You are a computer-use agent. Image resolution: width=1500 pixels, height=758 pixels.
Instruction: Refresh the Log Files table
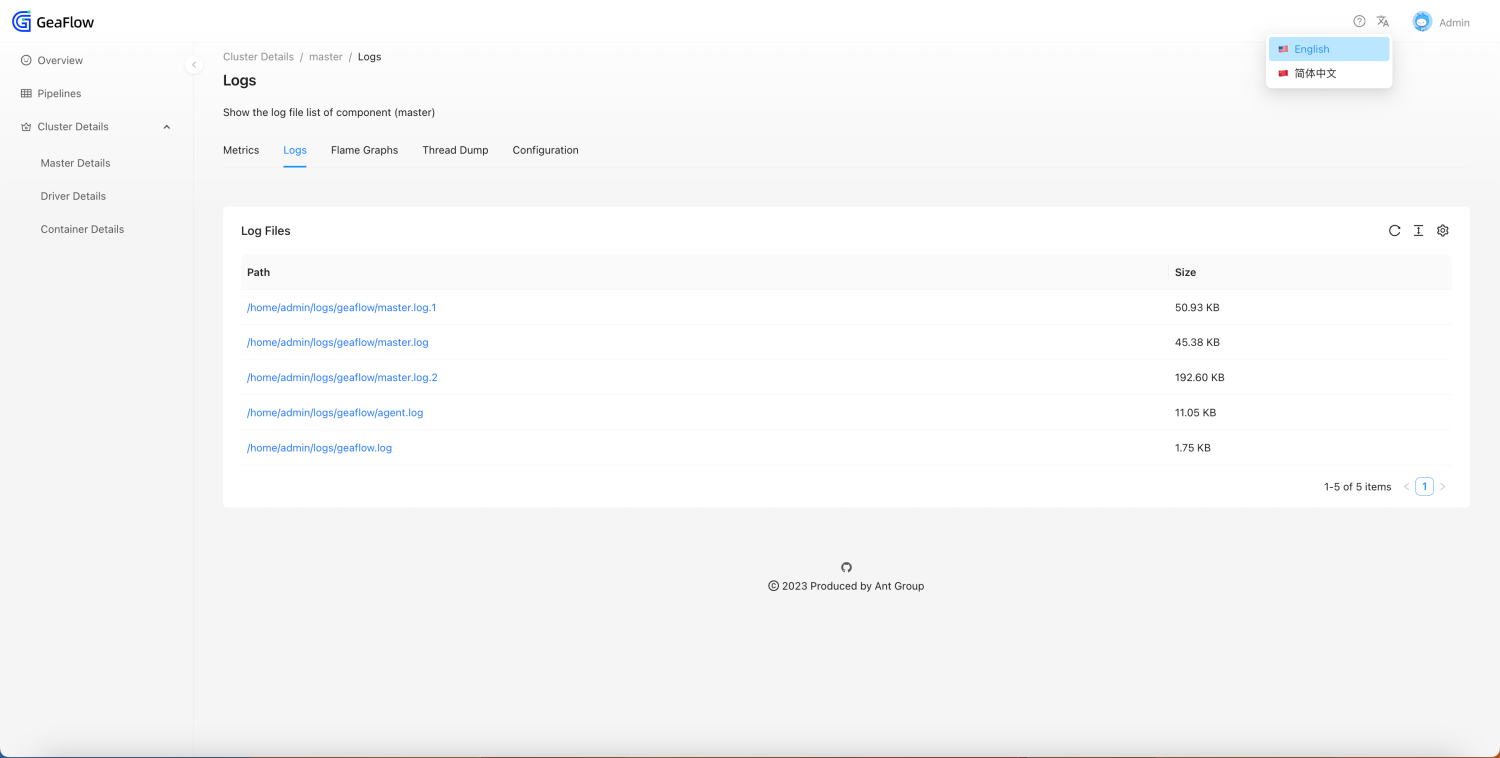(x=1394, y=230)
